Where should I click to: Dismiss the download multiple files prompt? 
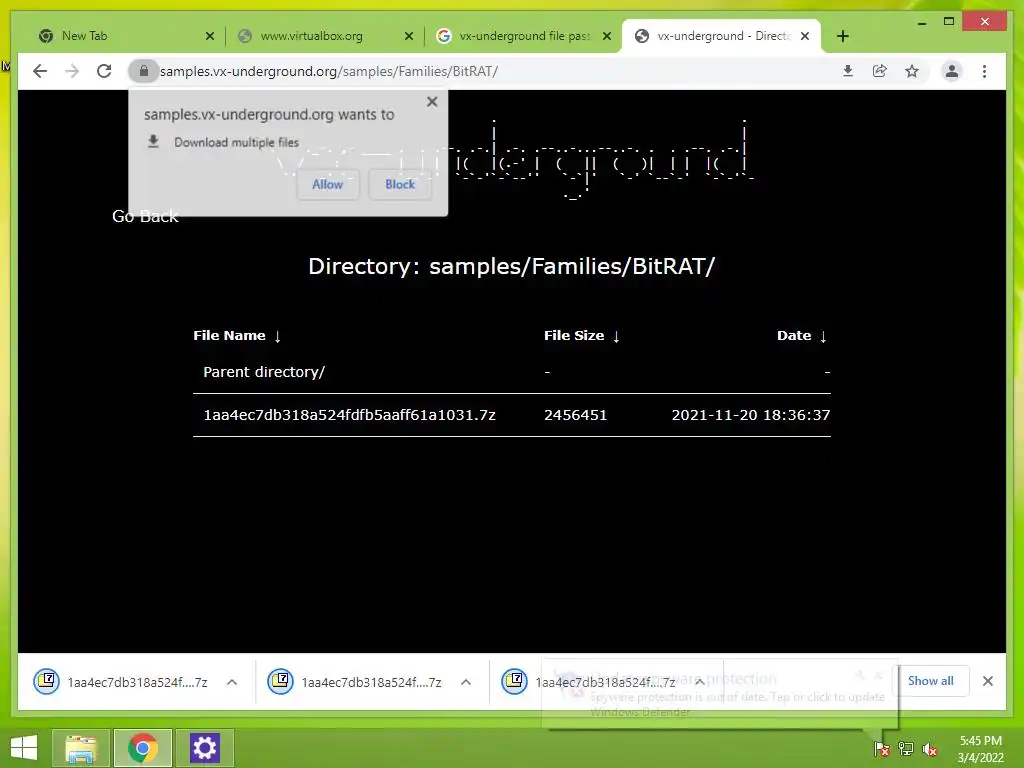(432, 102)
